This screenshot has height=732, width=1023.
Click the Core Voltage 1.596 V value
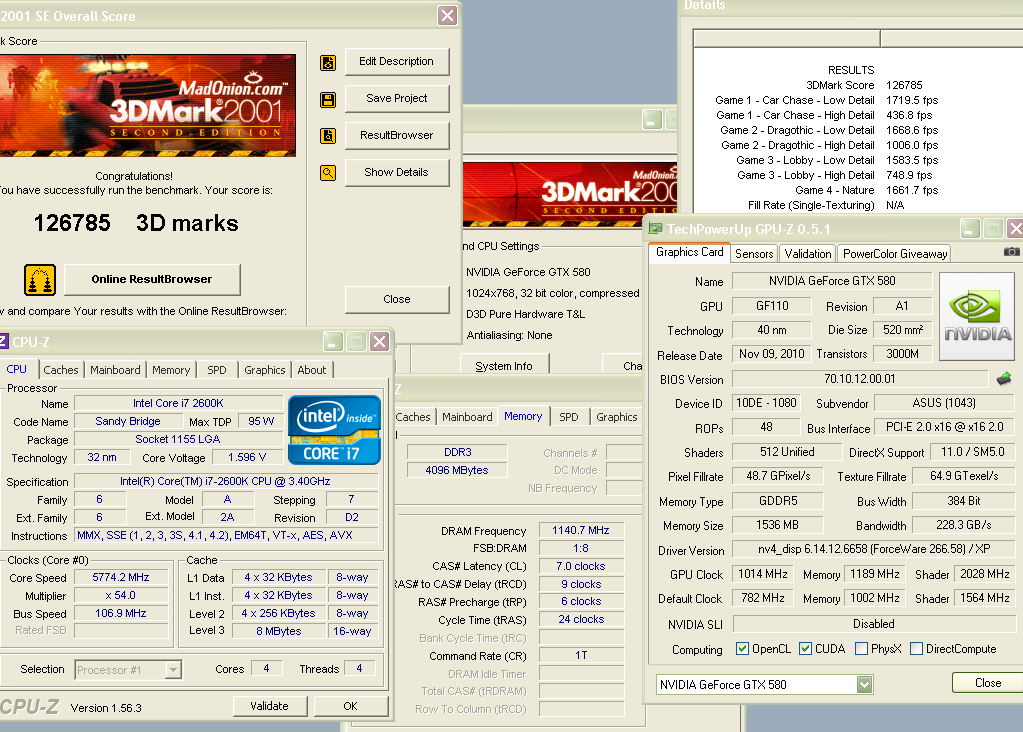tap(247, 457)
